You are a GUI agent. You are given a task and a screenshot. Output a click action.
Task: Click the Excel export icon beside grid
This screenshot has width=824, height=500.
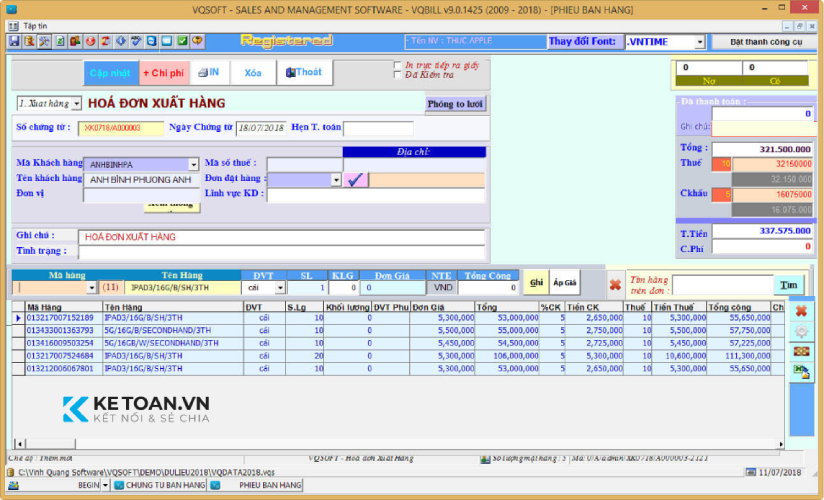pos(800,370)
